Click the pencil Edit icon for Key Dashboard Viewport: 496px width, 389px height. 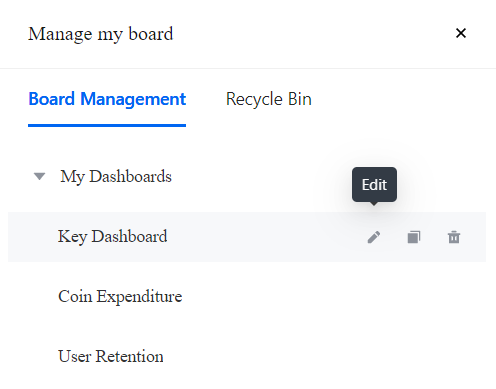click(x=374, y=237)
